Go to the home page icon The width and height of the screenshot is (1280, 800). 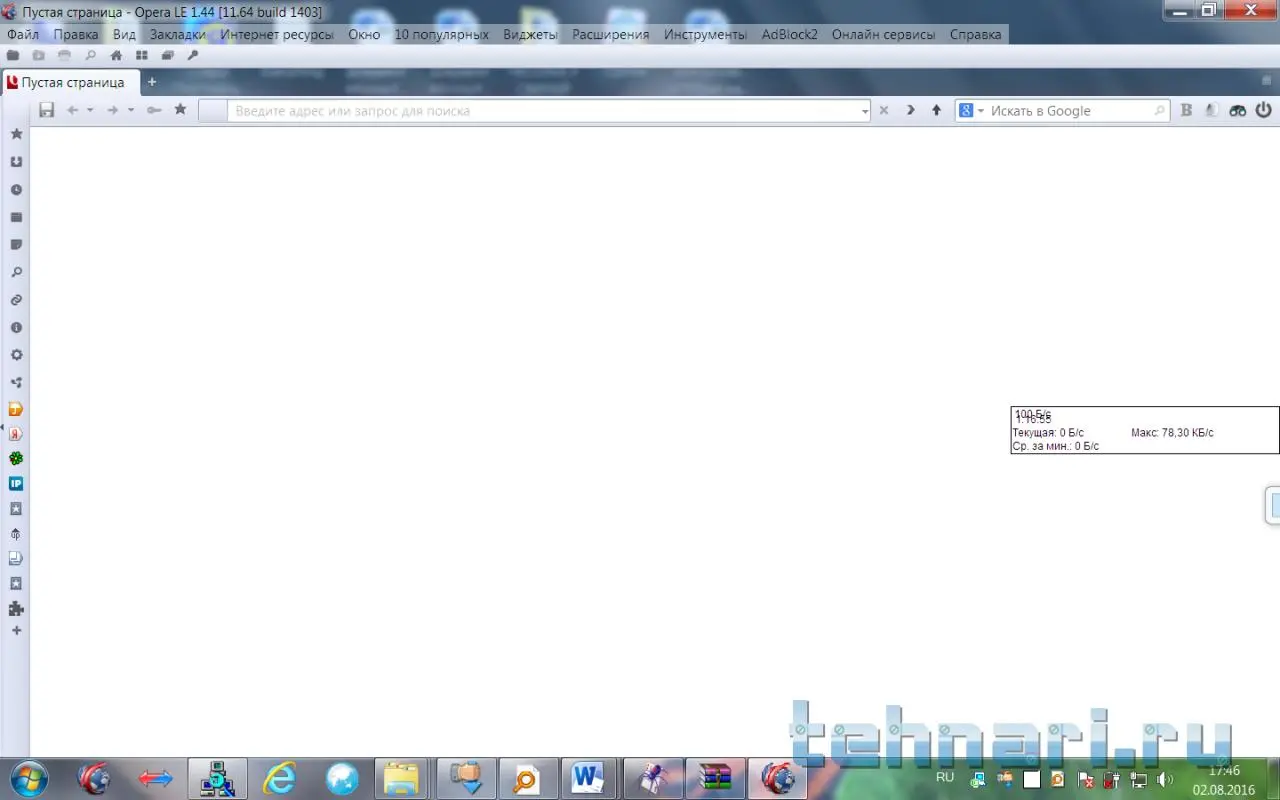[117, 56]
